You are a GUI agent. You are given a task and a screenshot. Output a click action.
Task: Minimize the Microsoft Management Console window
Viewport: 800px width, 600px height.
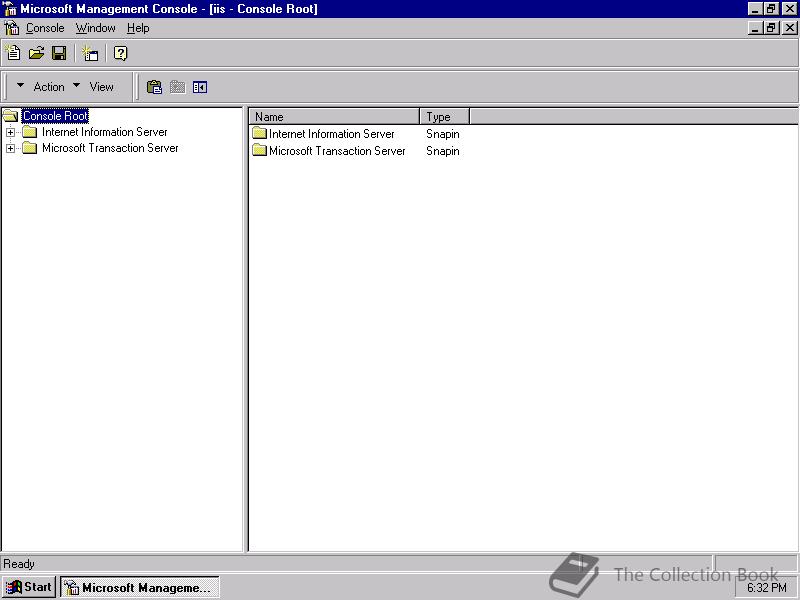[x=755, y=9]
